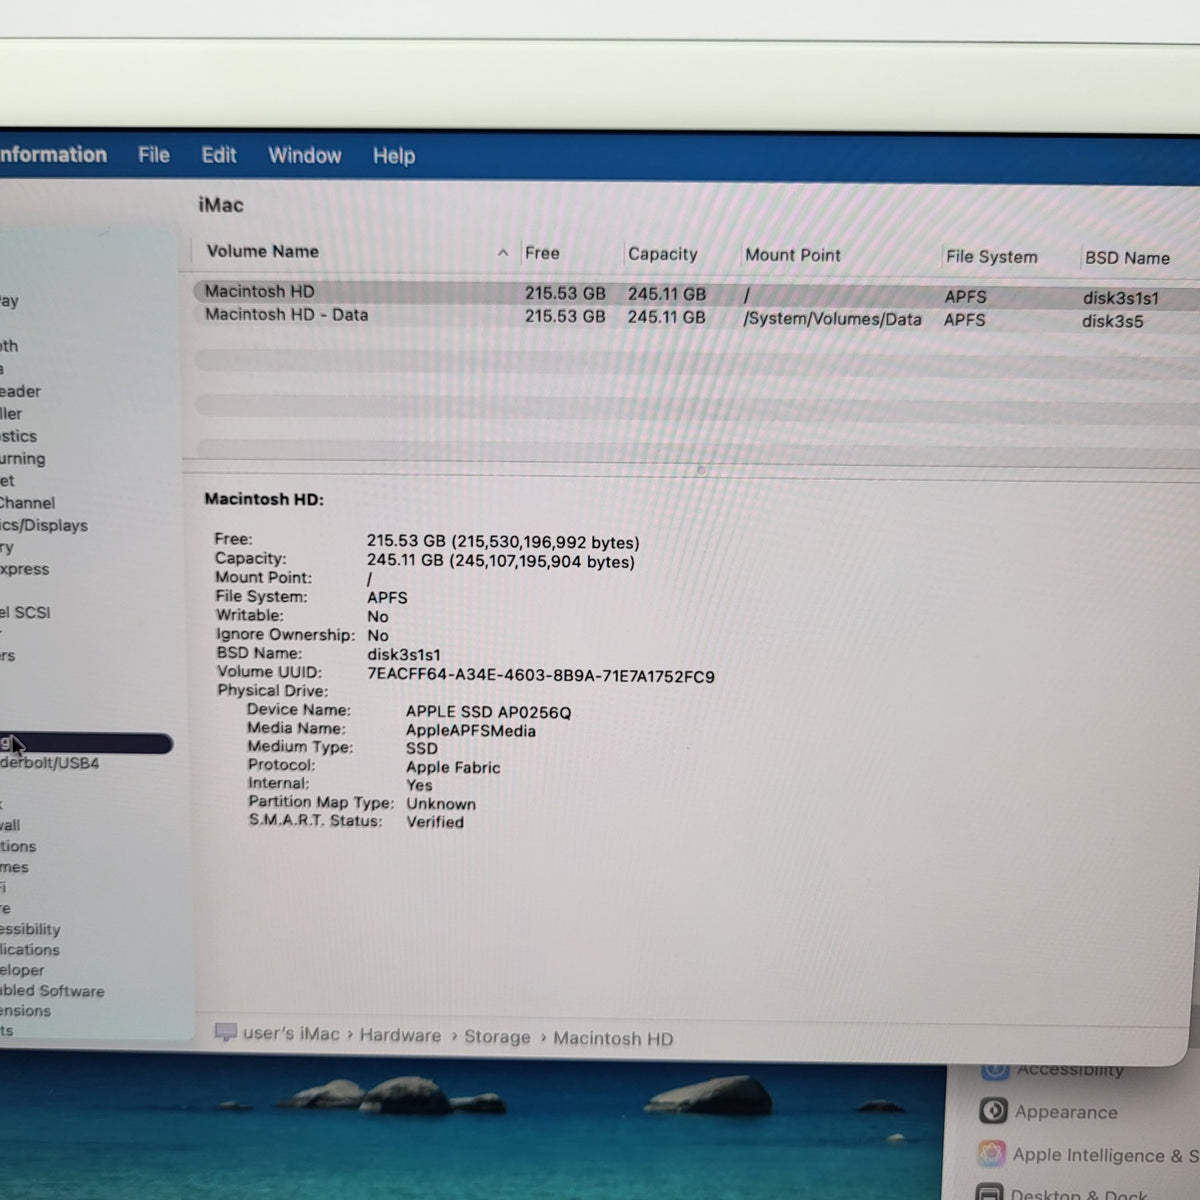Select the Macintosh HD - Data row
This screenshot has width=1200, height=1200.
click(x=696, y=317)
